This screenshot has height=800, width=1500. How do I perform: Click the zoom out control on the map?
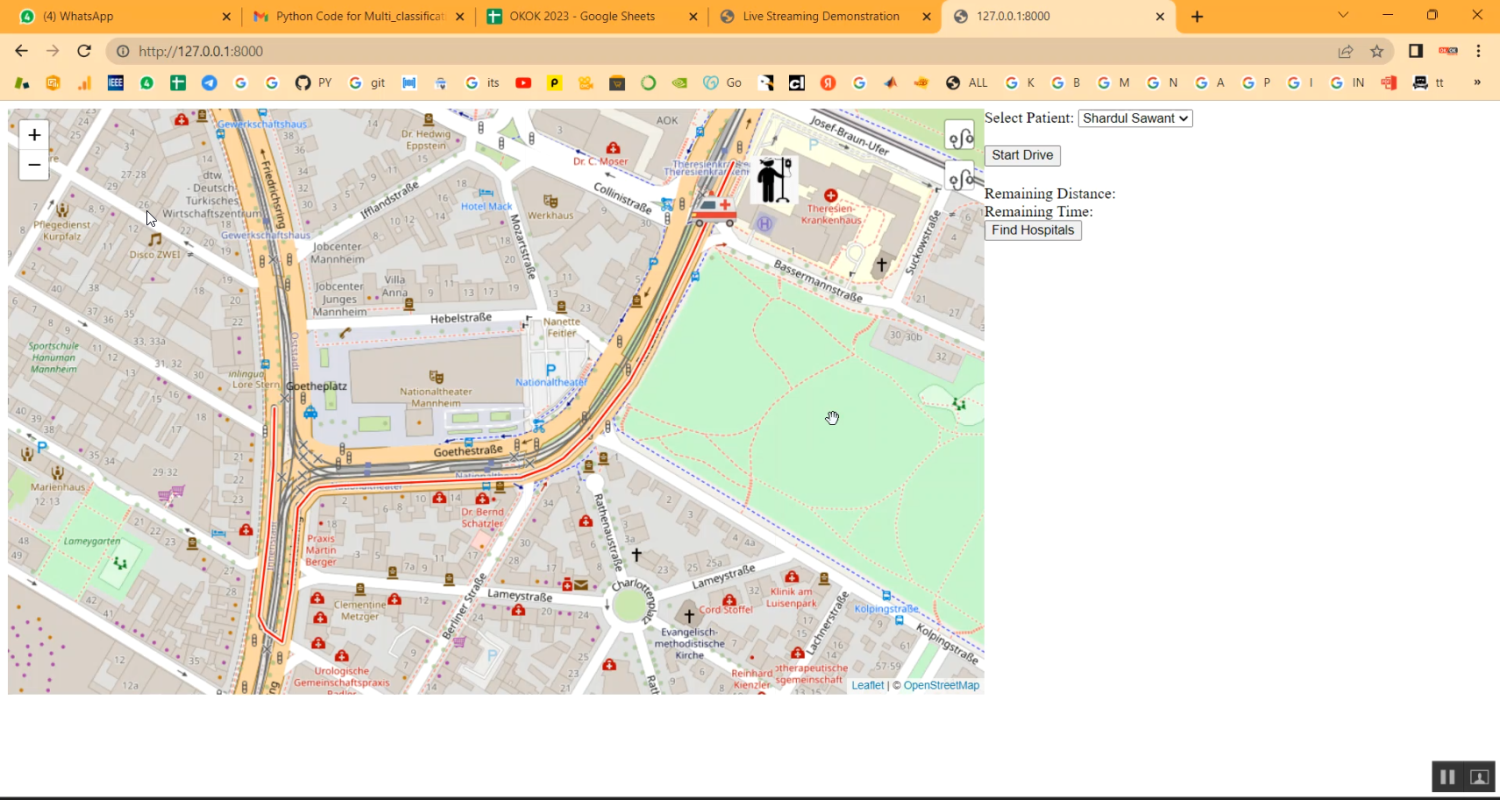[33, 164]
